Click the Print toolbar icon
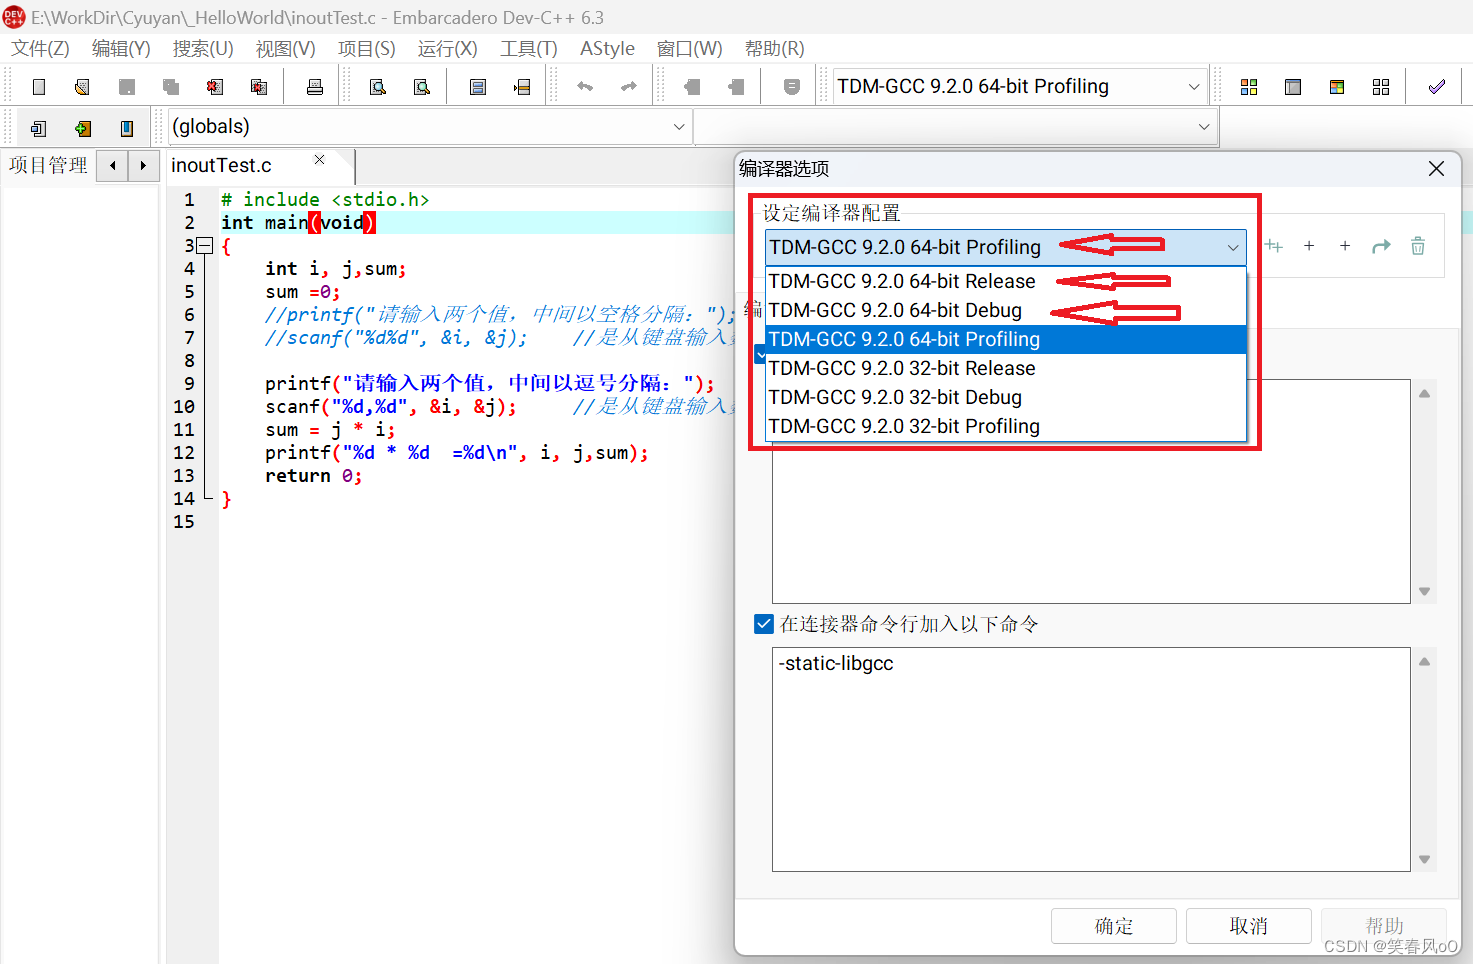Viewport: 1473px width, 964px height. 315,87
